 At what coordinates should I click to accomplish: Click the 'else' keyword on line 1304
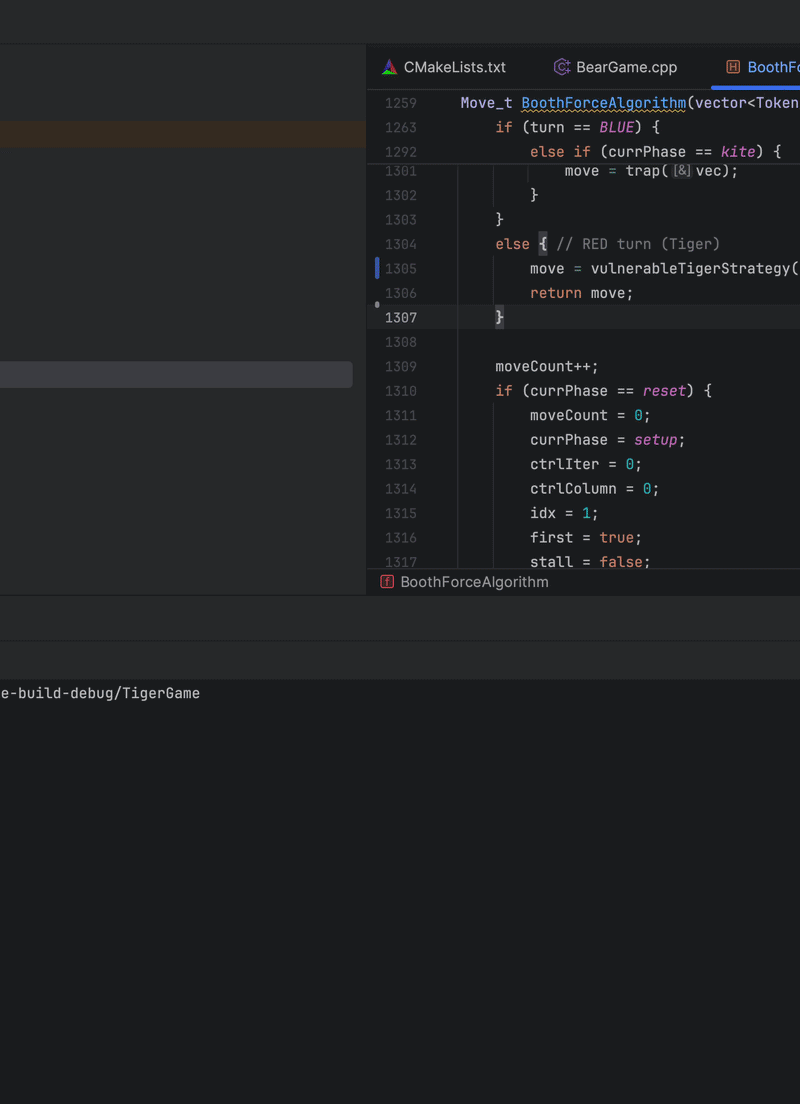512,244
